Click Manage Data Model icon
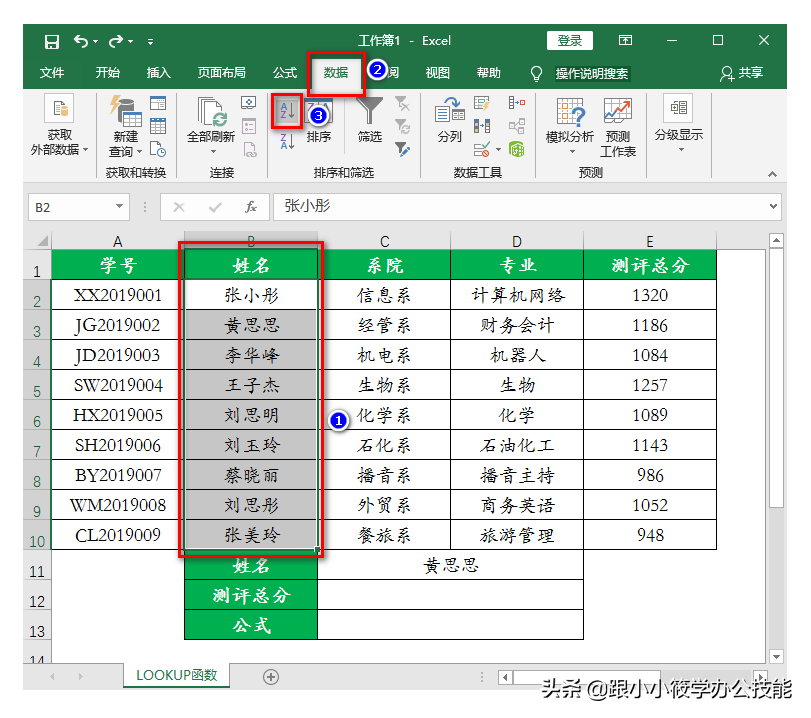Screen dimensions: 811x718 [517, 149]
